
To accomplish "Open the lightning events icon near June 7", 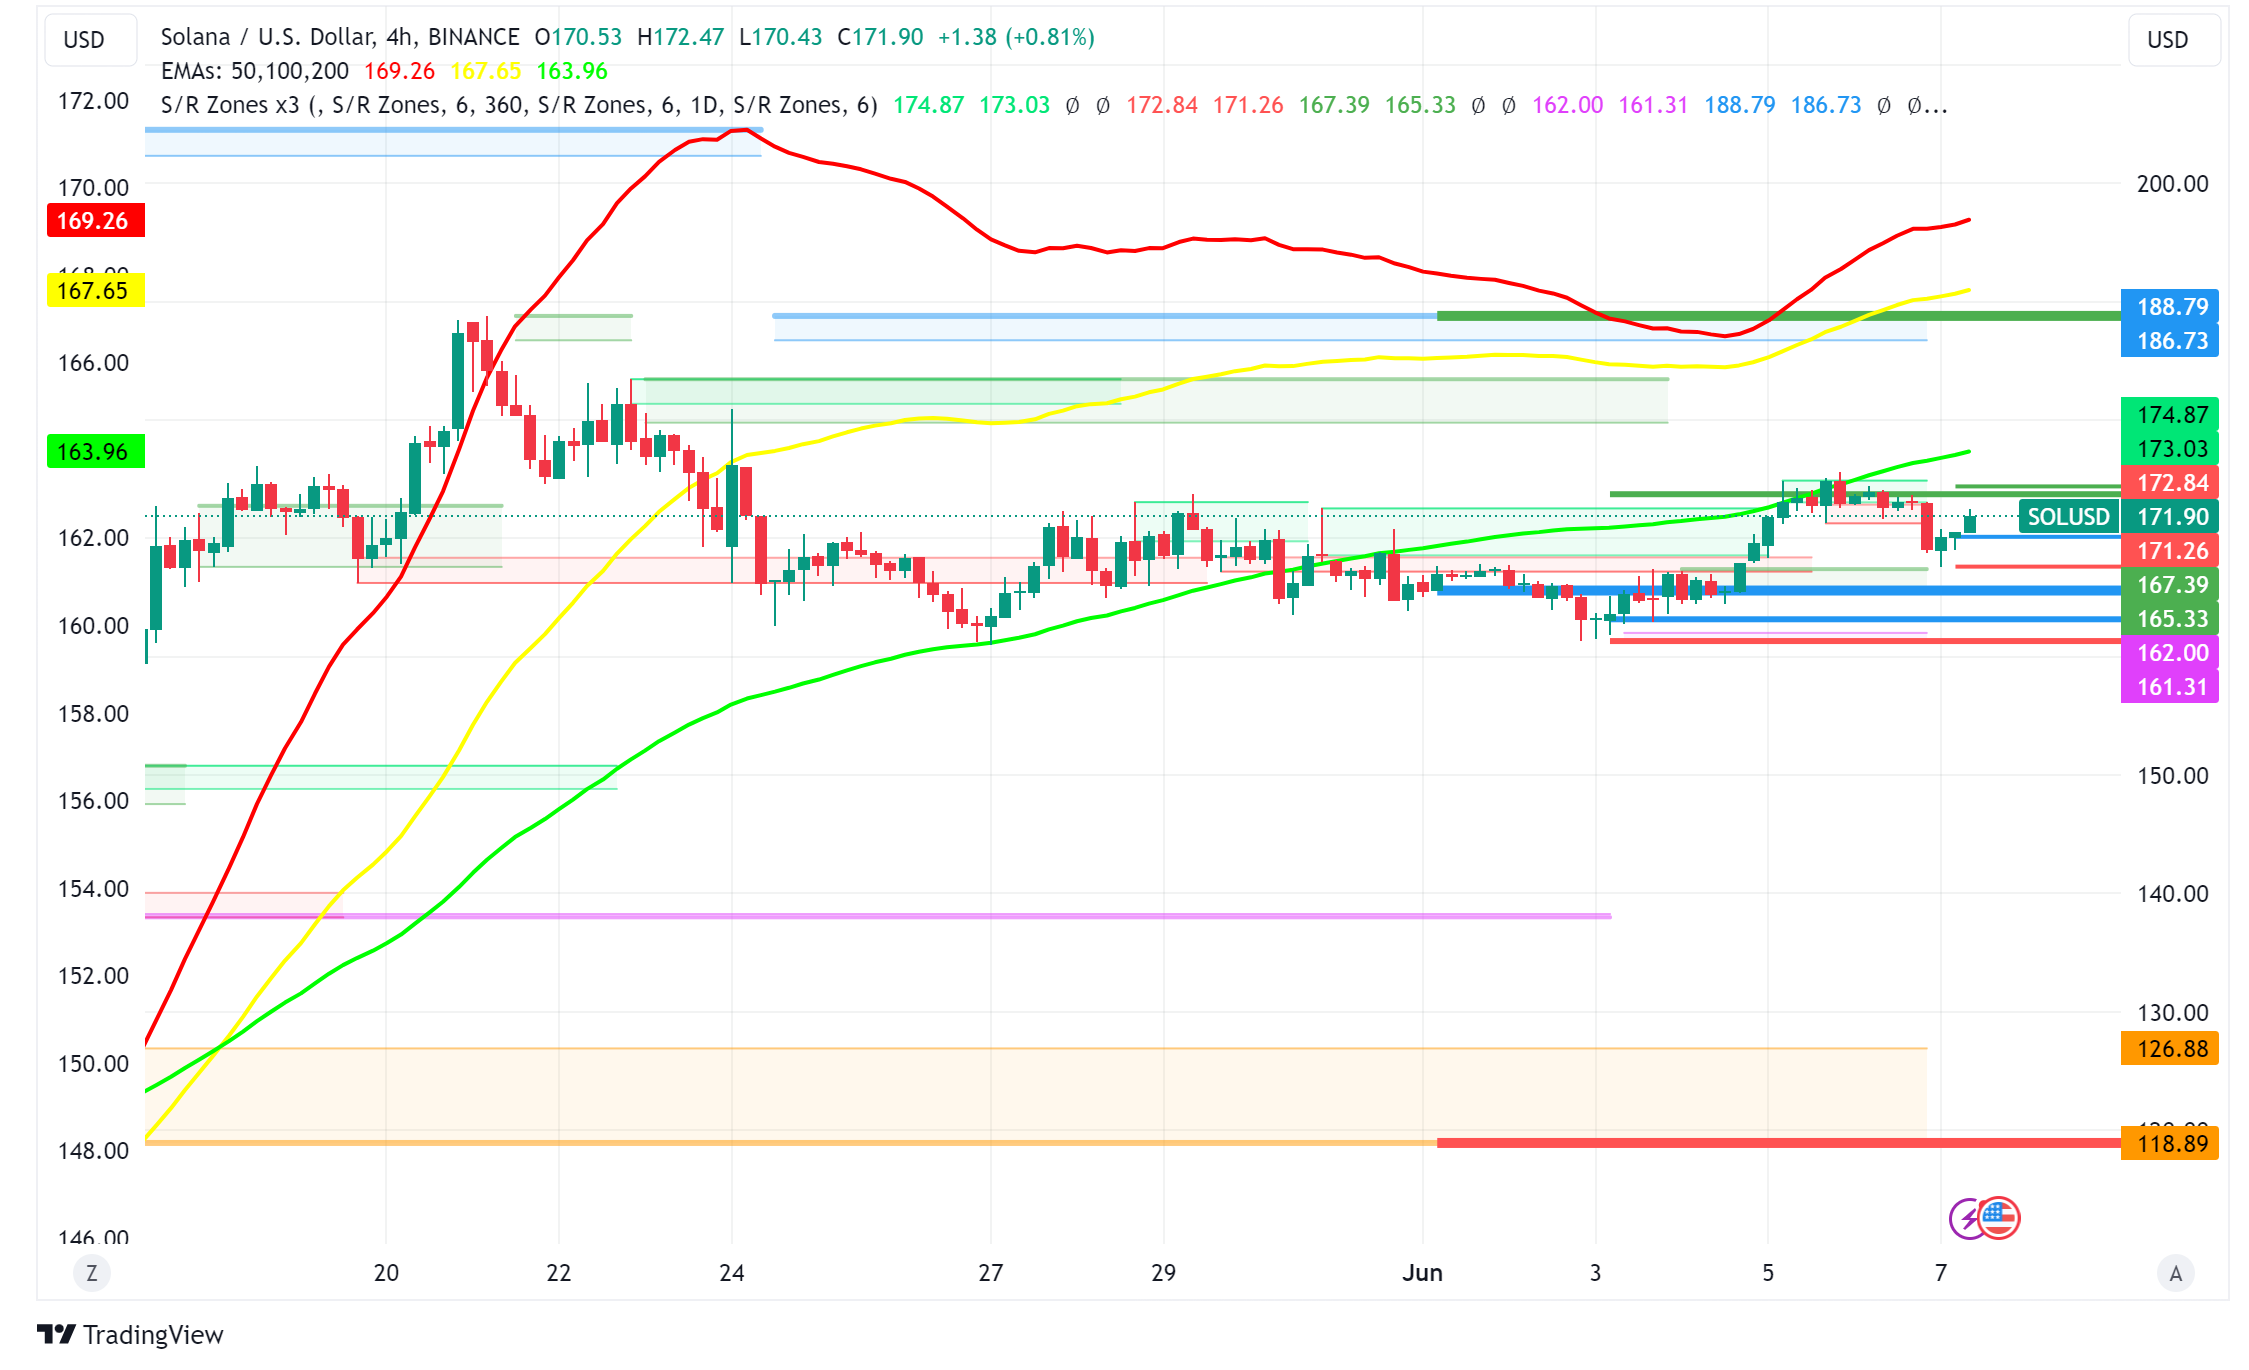I will coord(1965,1218).
